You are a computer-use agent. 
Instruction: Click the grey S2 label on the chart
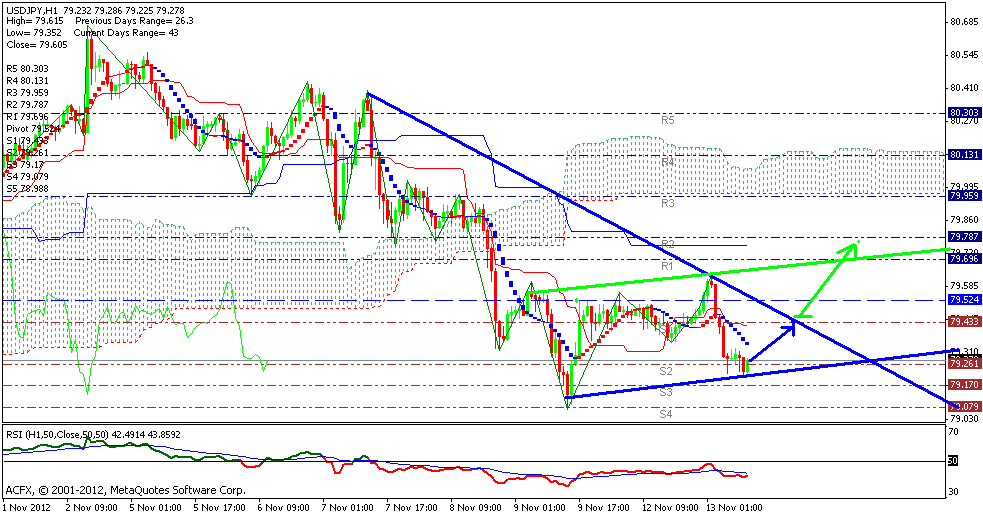point(666,371)
